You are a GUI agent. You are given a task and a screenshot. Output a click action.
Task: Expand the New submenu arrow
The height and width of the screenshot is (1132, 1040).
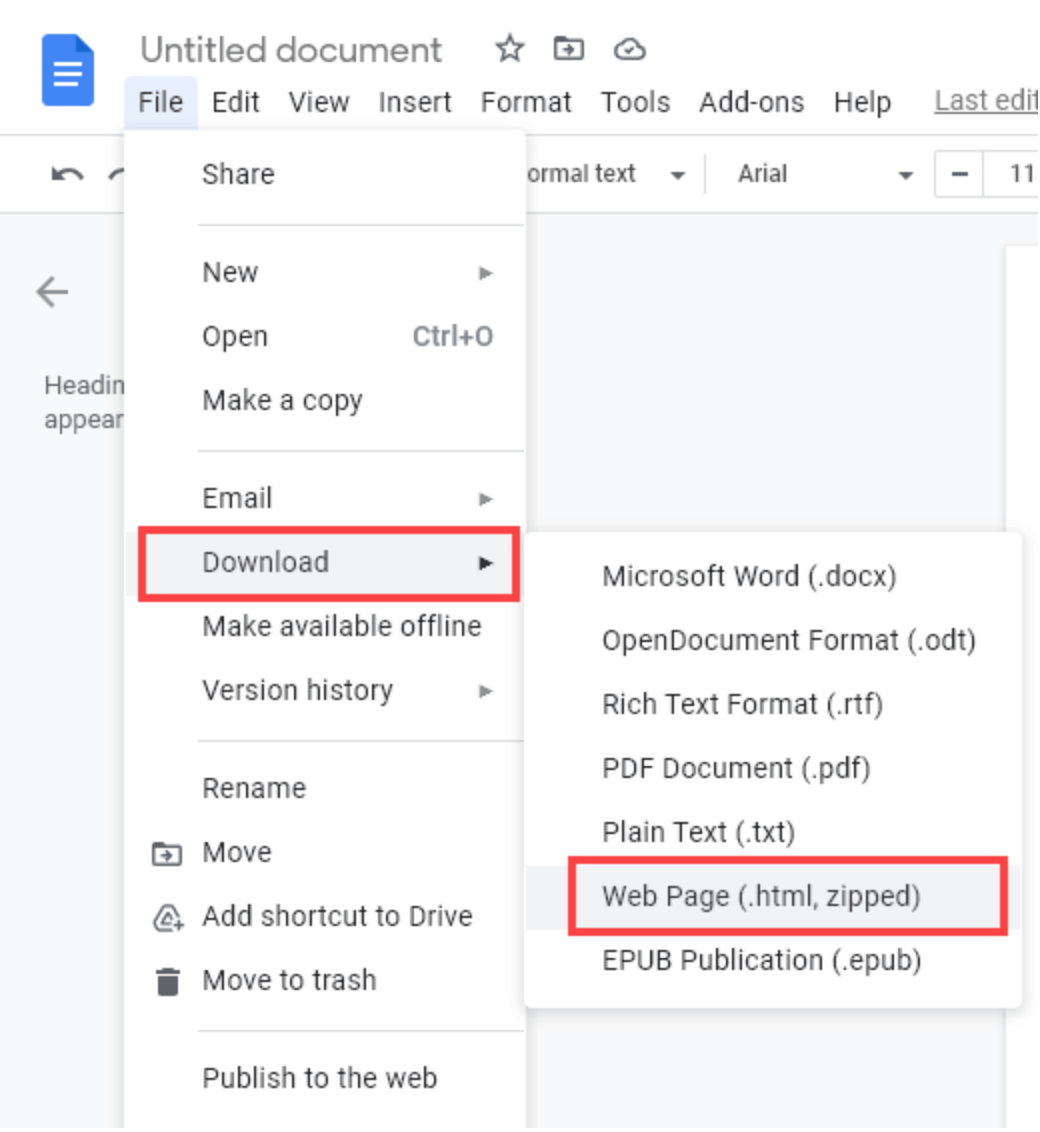coord(487,272)
